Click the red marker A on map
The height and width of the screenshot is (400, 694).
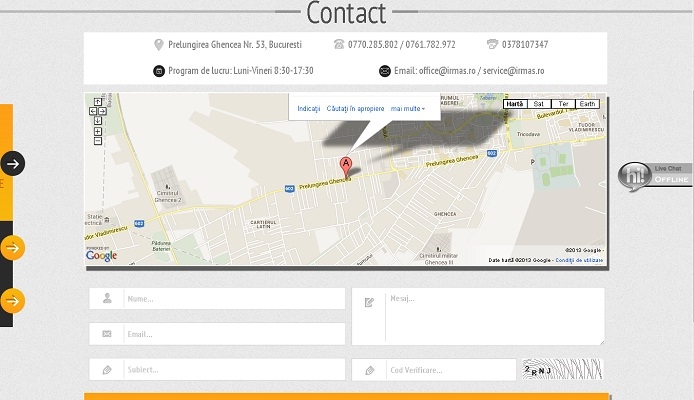coord(346,167)
